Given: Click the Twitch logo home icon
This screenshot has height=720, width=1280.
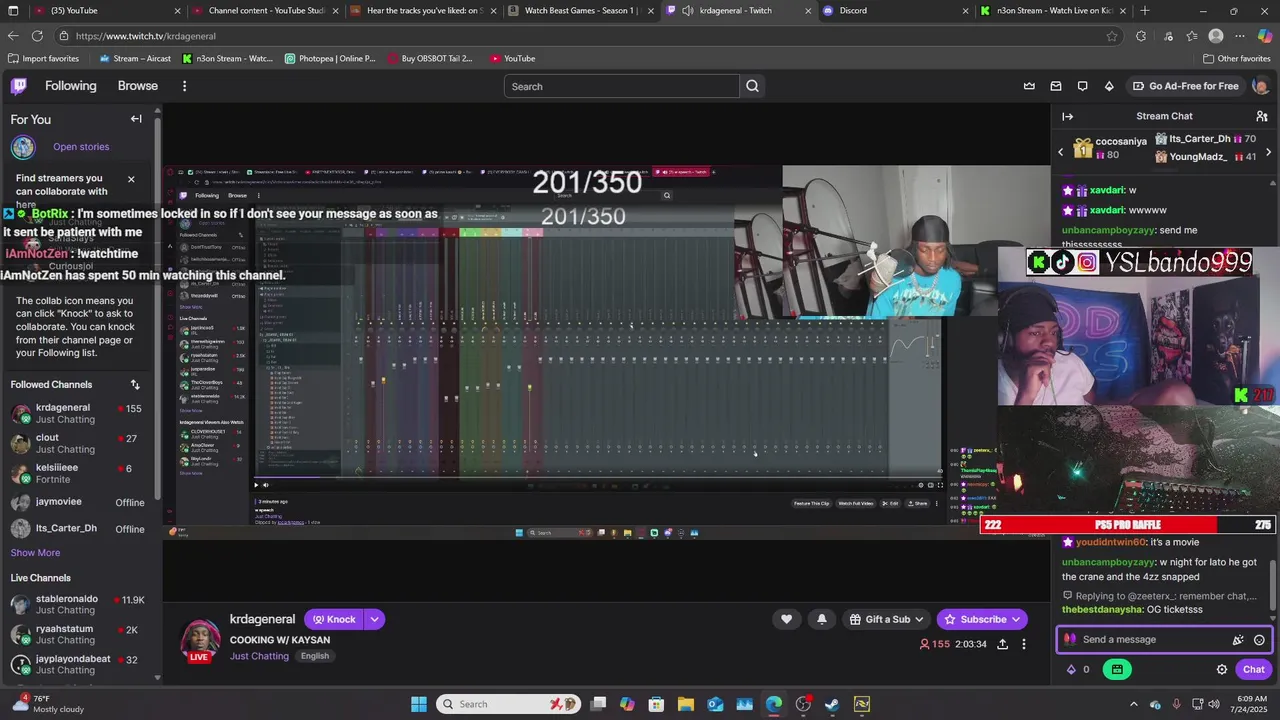Looking at the screenshot, I should (19, 86).
